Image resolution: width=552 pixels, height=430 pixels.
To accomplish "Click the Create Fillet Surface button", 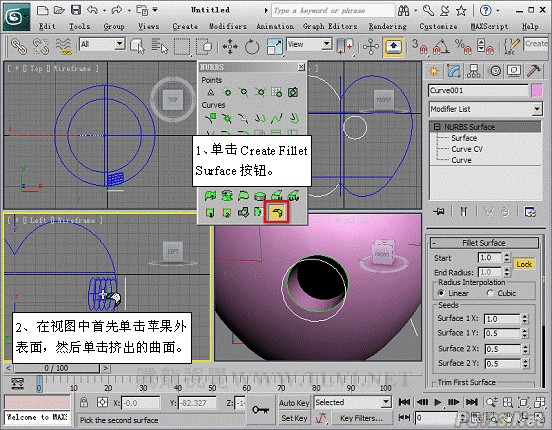I will (277, 212).
